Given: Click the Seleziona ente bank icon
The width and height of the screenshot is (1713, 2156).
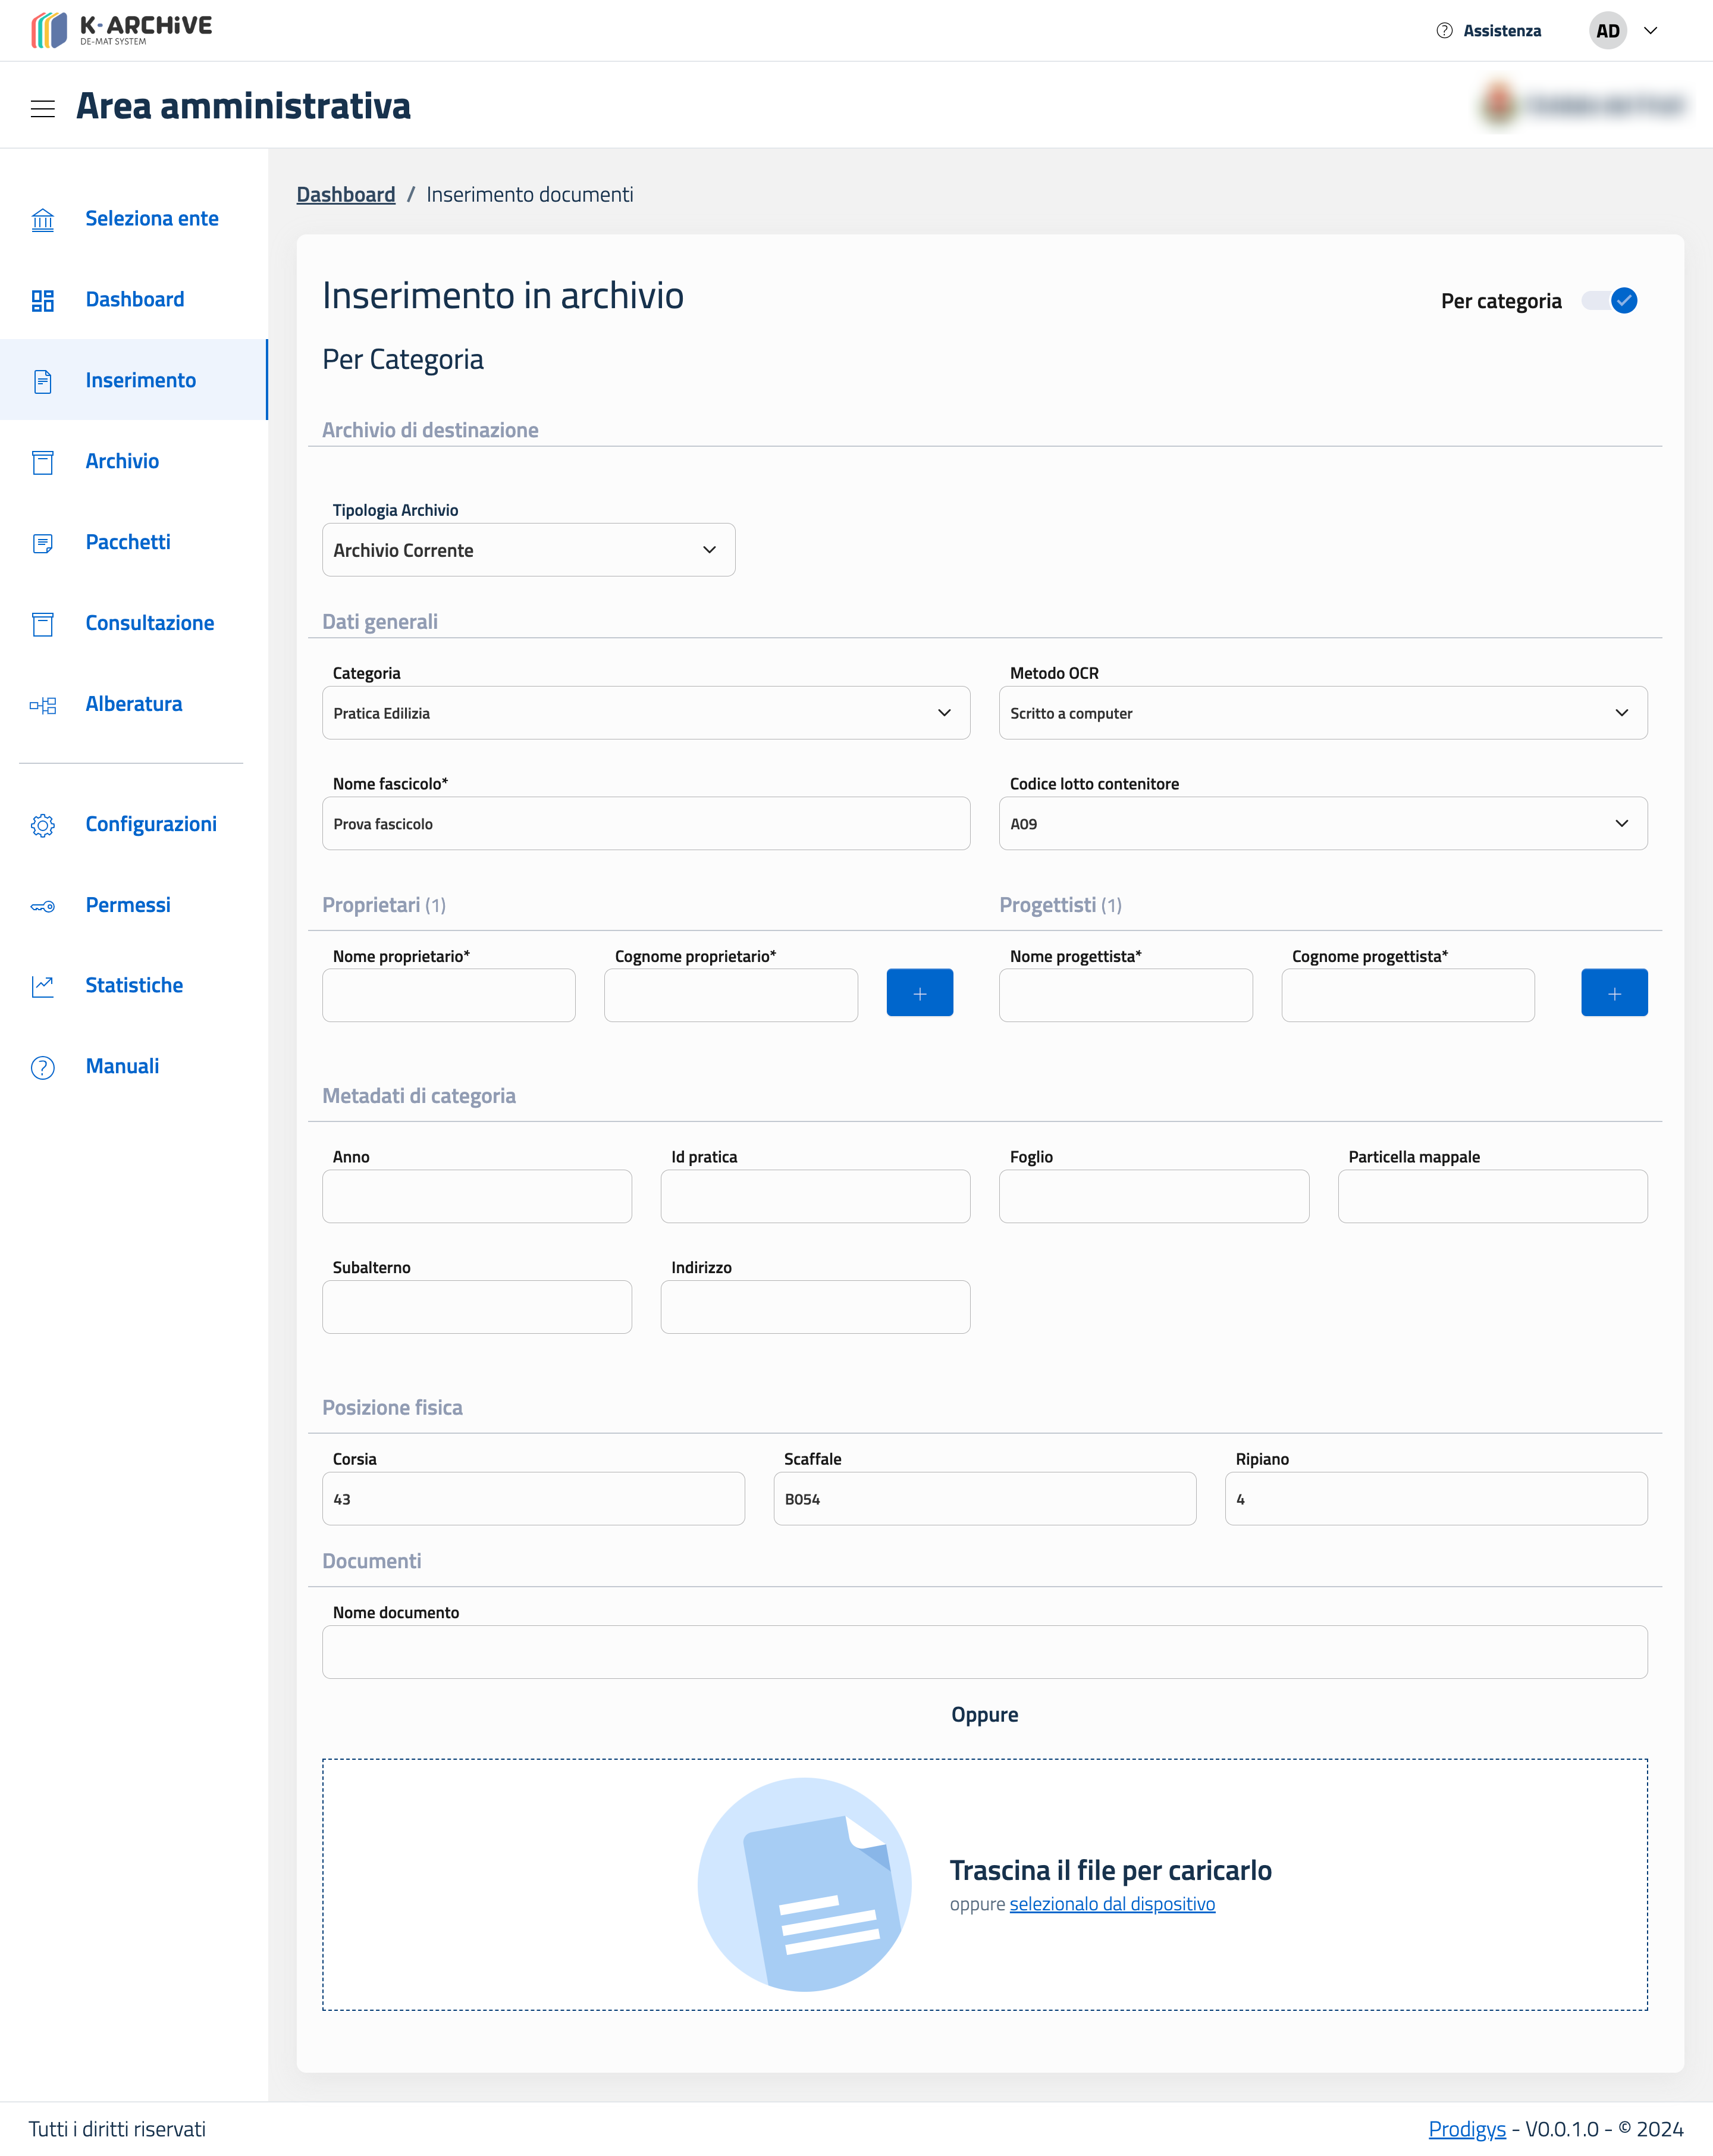Looking at the screenshot, I should click(42, 219).
